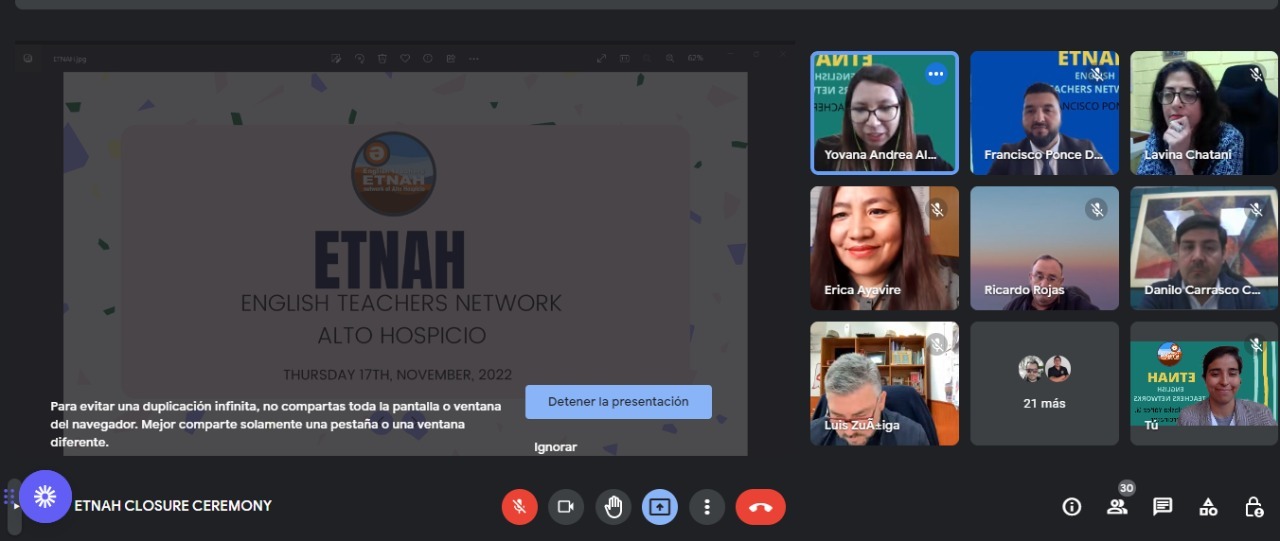The height and width of the screenshot is (541, 1280).
Task: Select Francisco Ponce's video tile
Action: pyautogui.click(x=1044, y=113)
